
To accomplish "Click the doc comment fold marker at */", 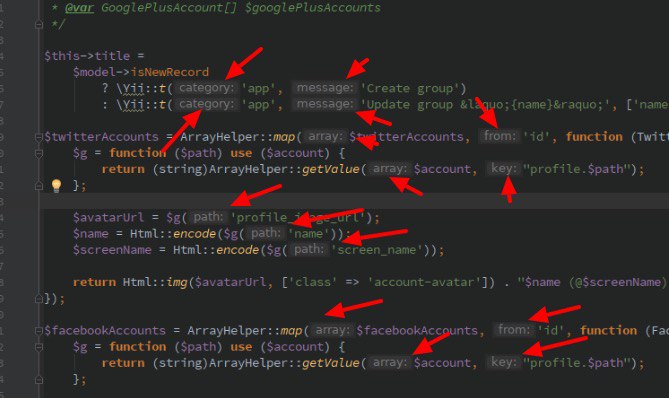I will (x=39, y=25).
